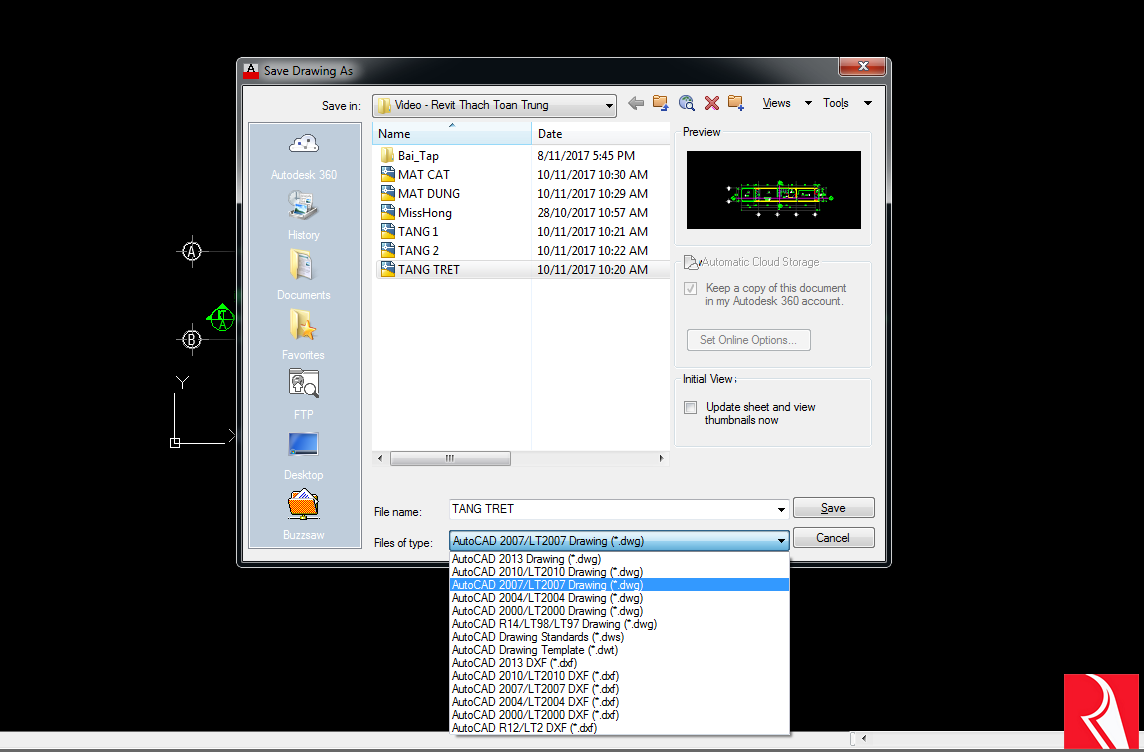Click the MAT CAT file icon

point(387,174)
